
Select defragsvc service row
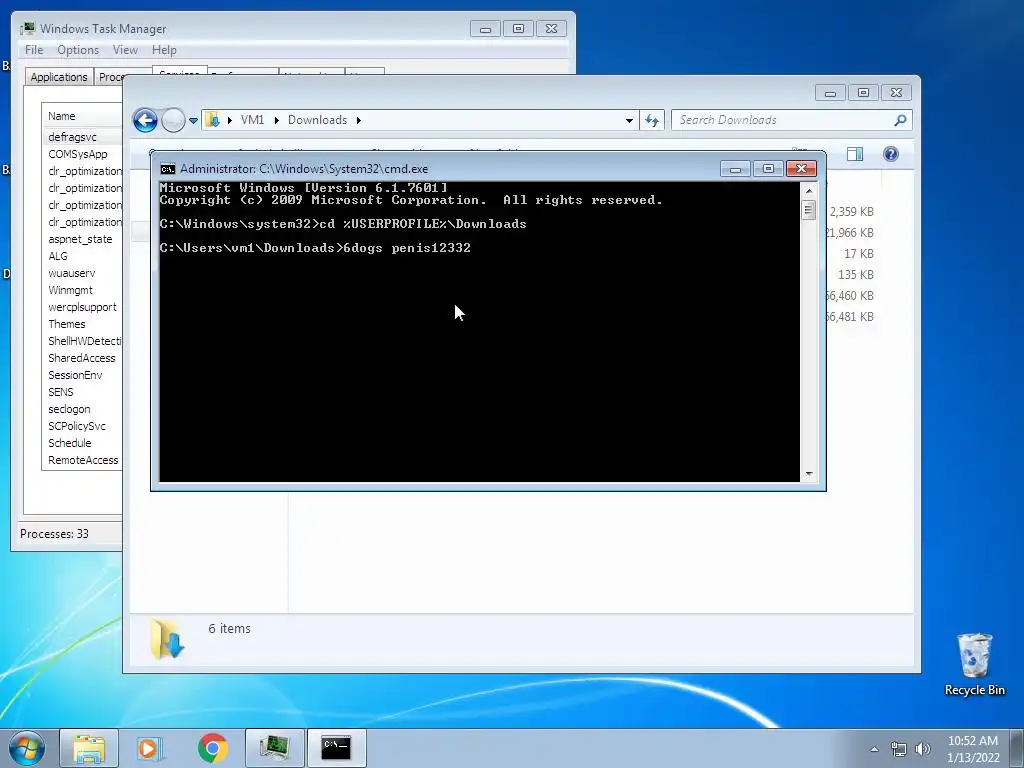pos(82,137)
